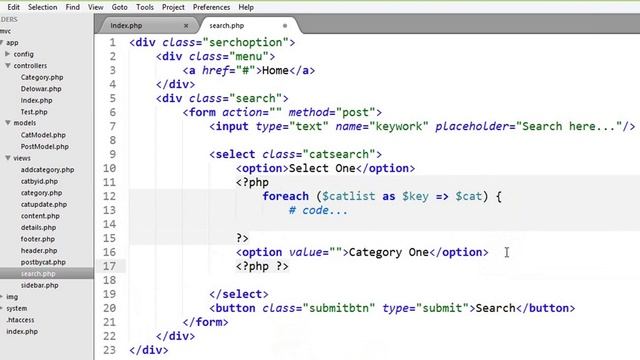Open catbyid.php in the sidebar

[x=39, y=181]
